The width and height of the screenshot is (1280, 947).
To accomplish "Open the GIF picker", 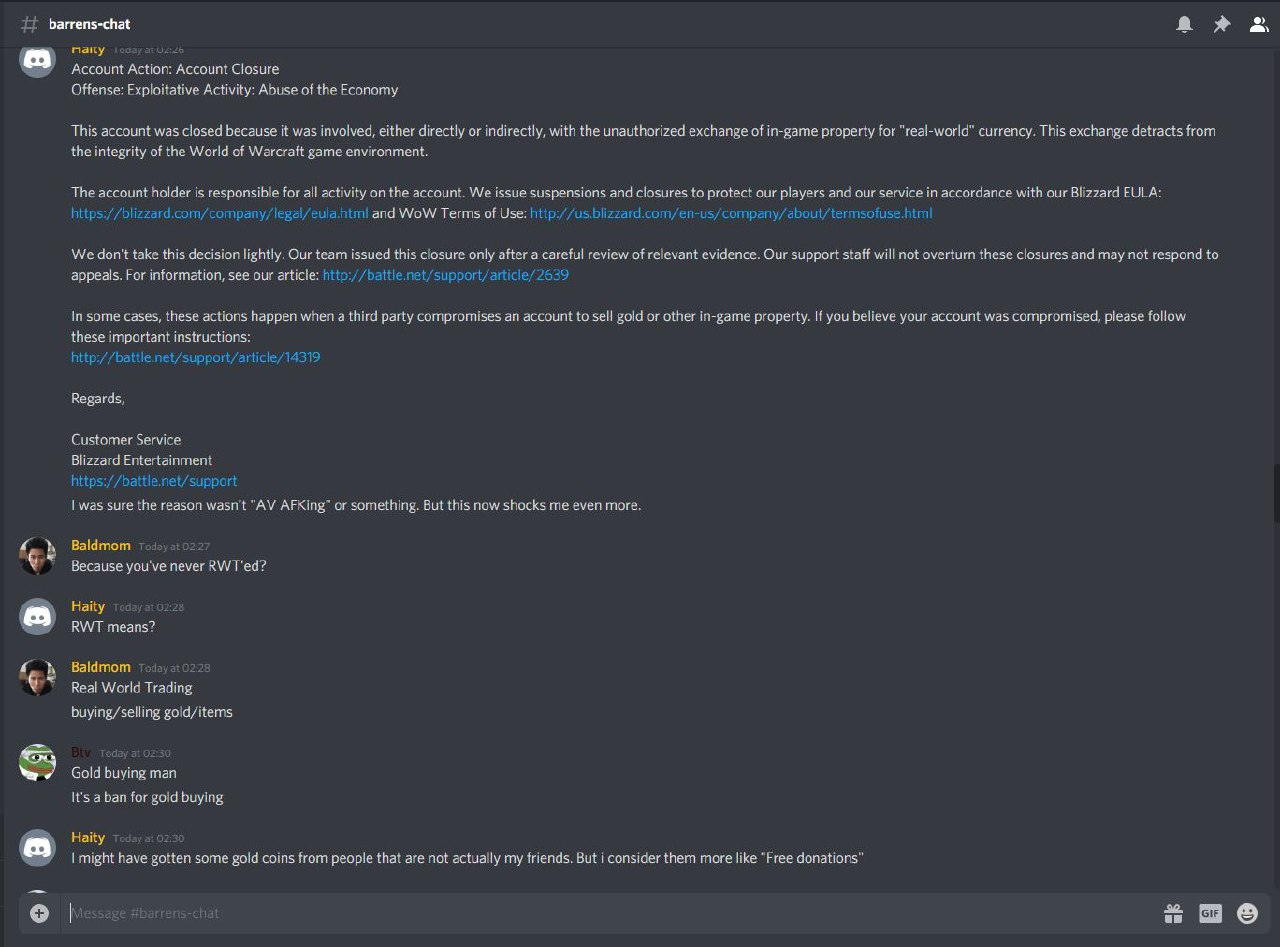I will click(x=1210, y=913).
